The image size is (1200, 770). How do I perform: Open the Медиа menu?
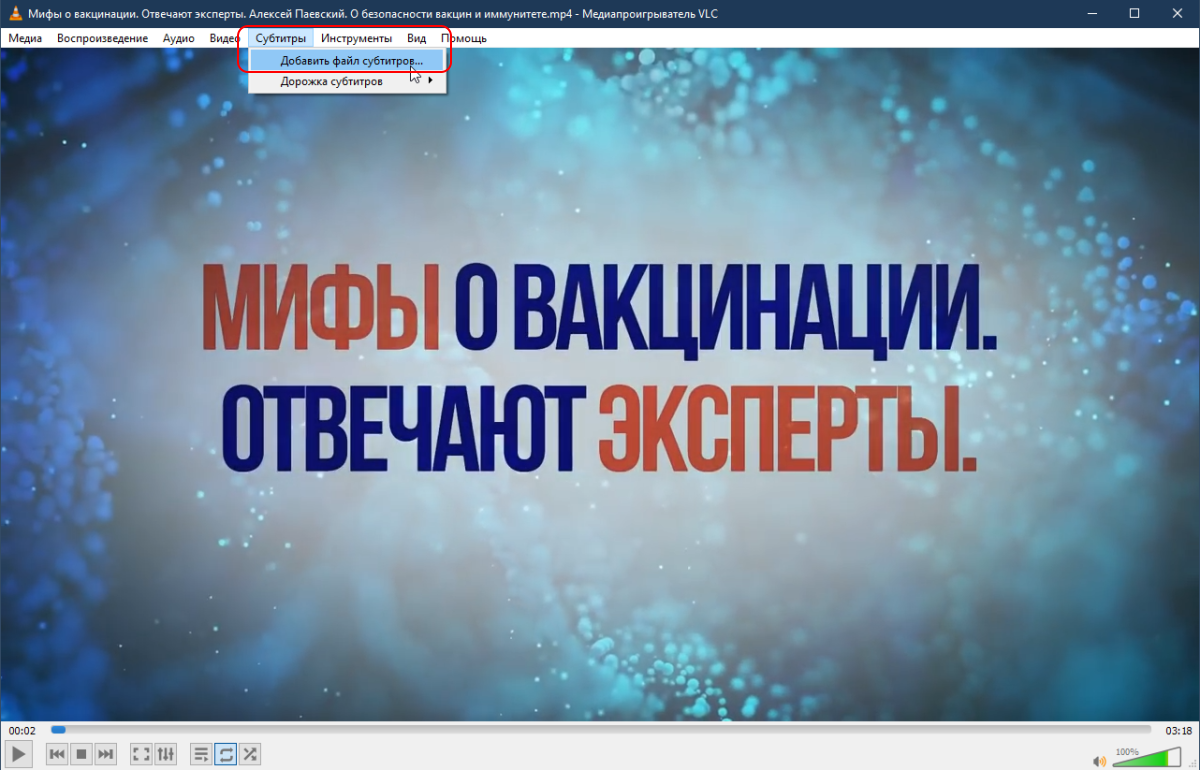click(25, 38)
